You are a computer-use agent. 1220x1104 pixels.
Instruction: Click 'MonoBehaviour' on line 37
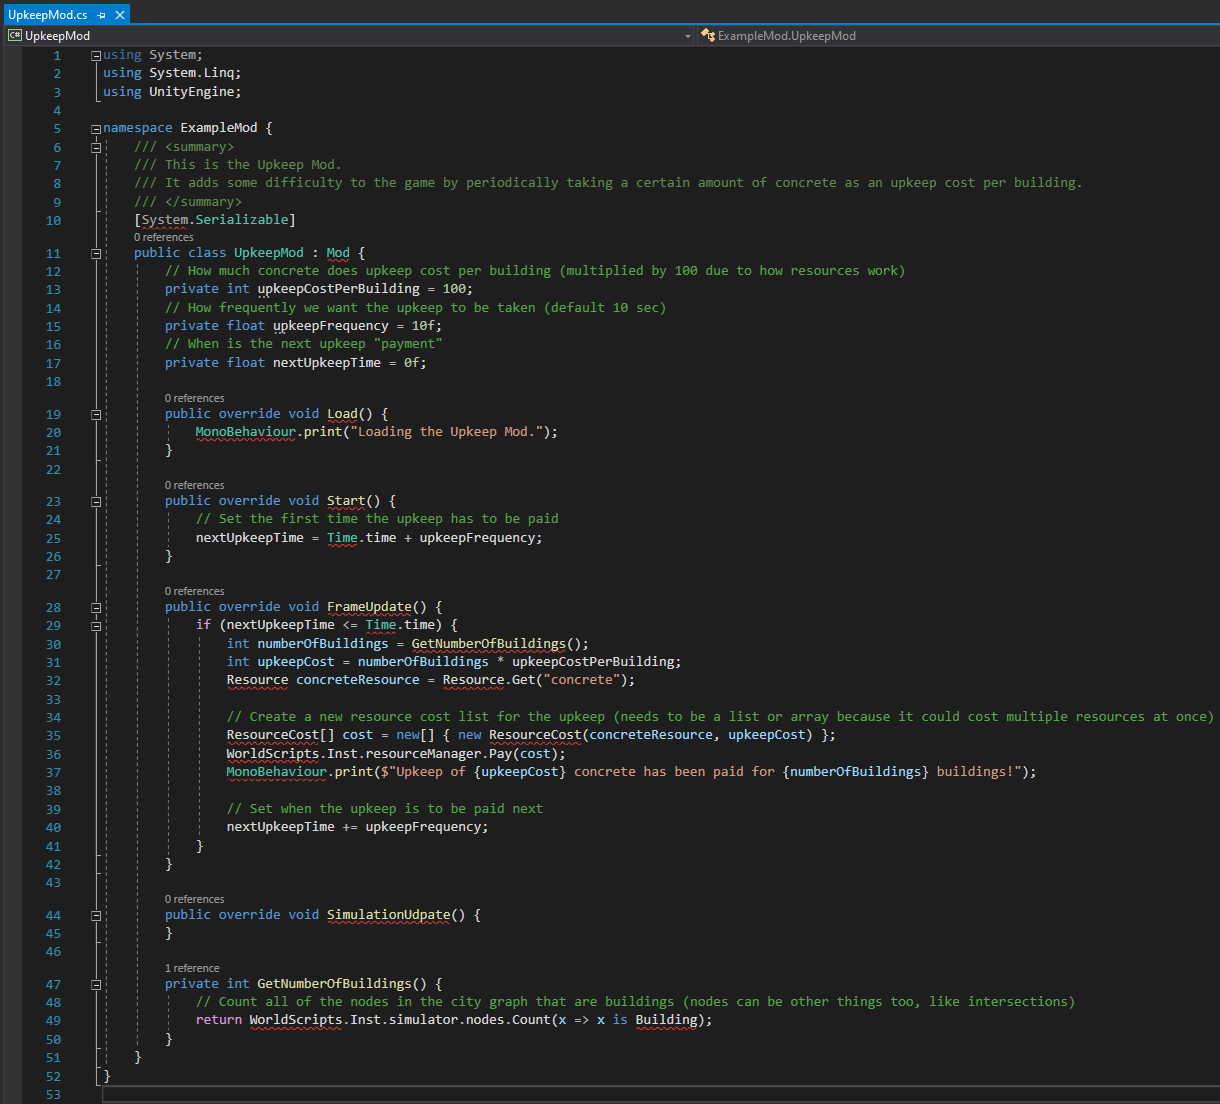point(277,772)
